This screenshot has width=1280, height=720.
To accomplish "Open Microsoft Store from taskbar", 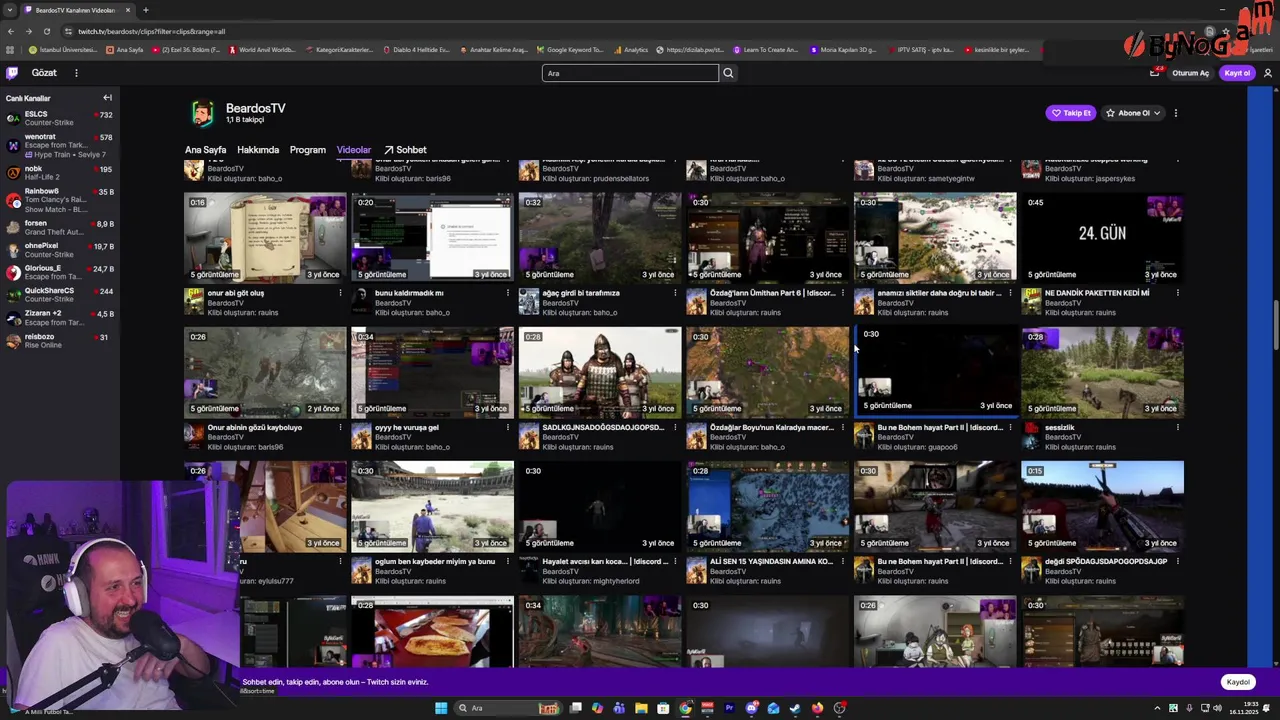I will [x=663, y=708].
